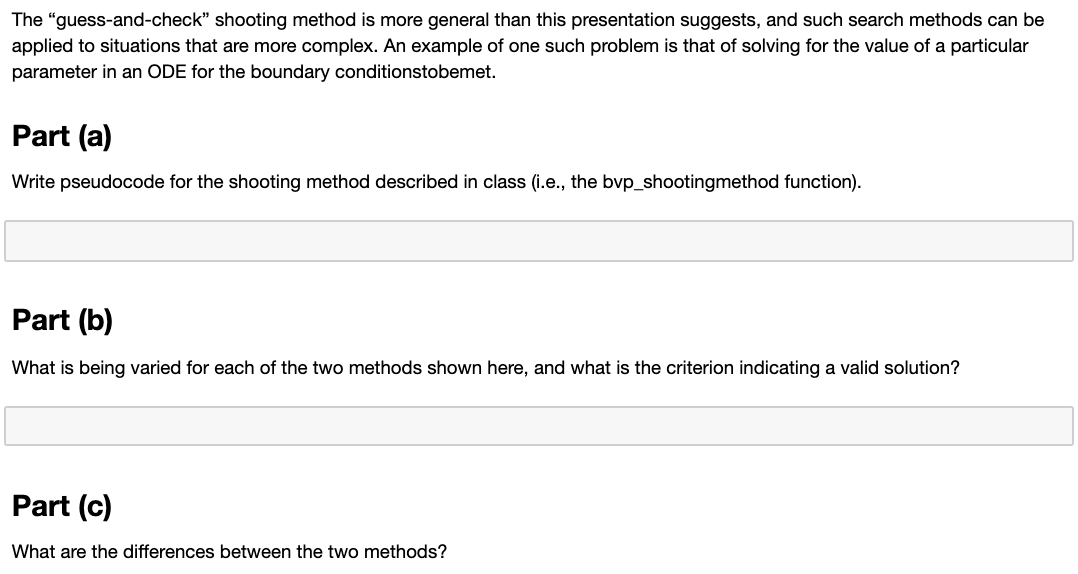The image size is (1078, 574).
Task: Click the introductory paragraph about shooting method
Action: [528, 46]
